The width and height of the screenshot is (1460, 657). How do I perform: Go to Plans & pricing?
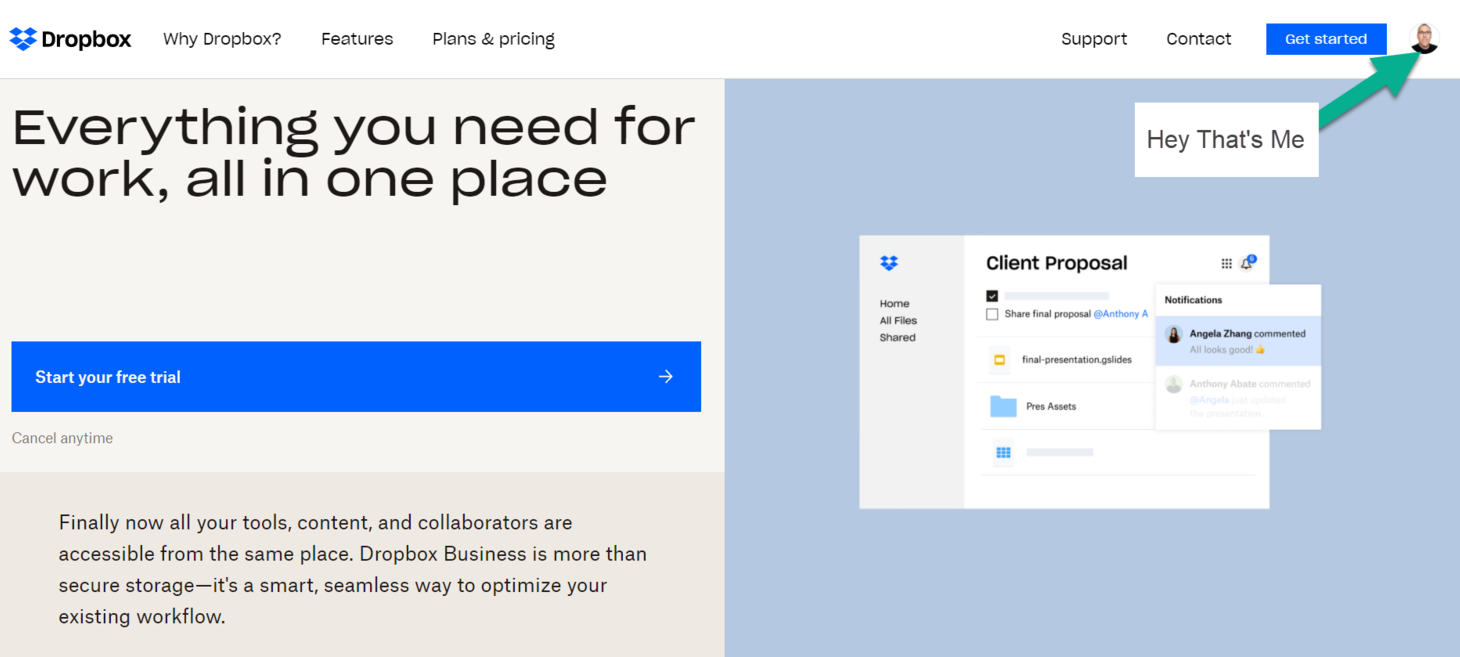tap(493, 39)
